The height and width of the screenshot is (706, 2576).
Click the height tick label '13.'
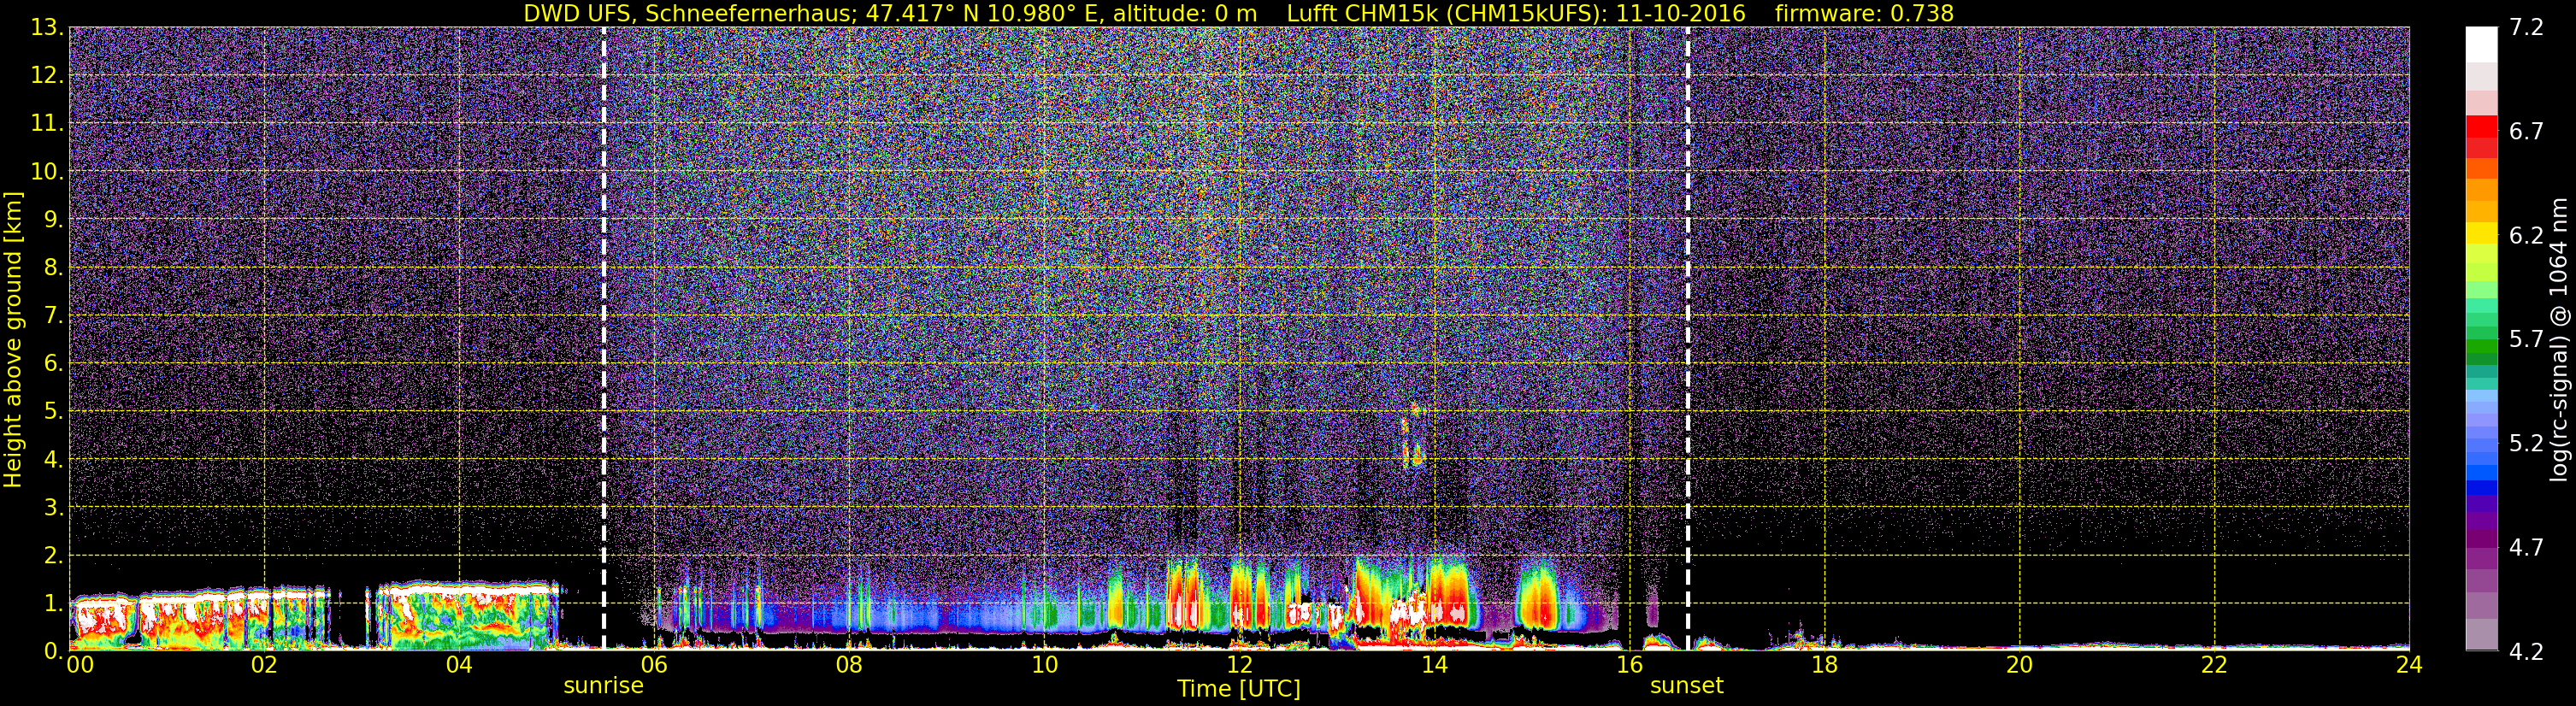(x=47, y=28)
